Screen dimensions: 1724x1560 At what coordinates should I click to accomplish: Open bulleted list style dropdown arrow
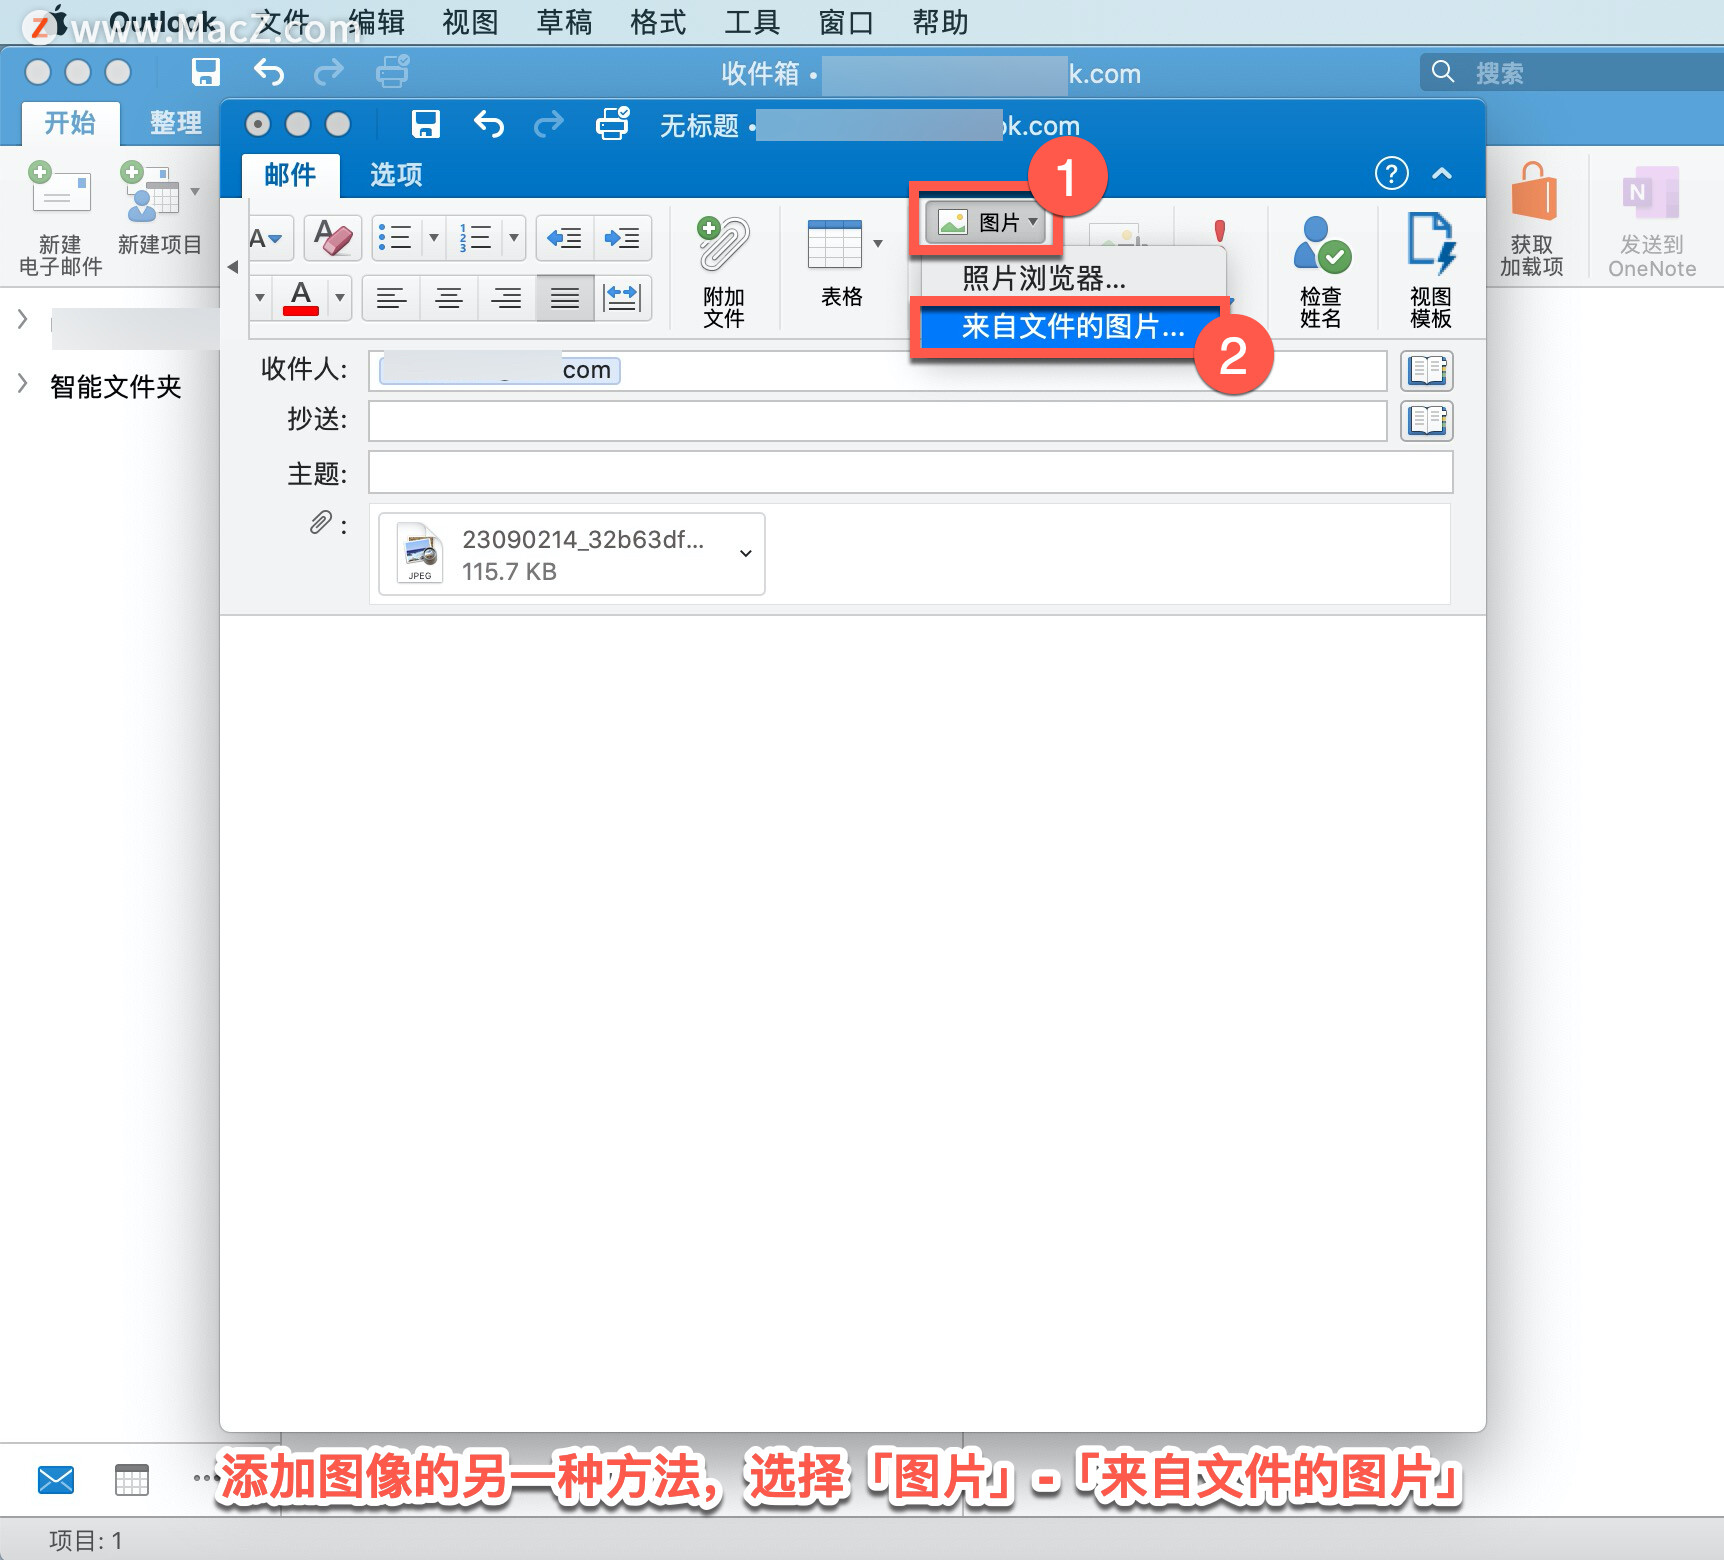coord(434,238)
